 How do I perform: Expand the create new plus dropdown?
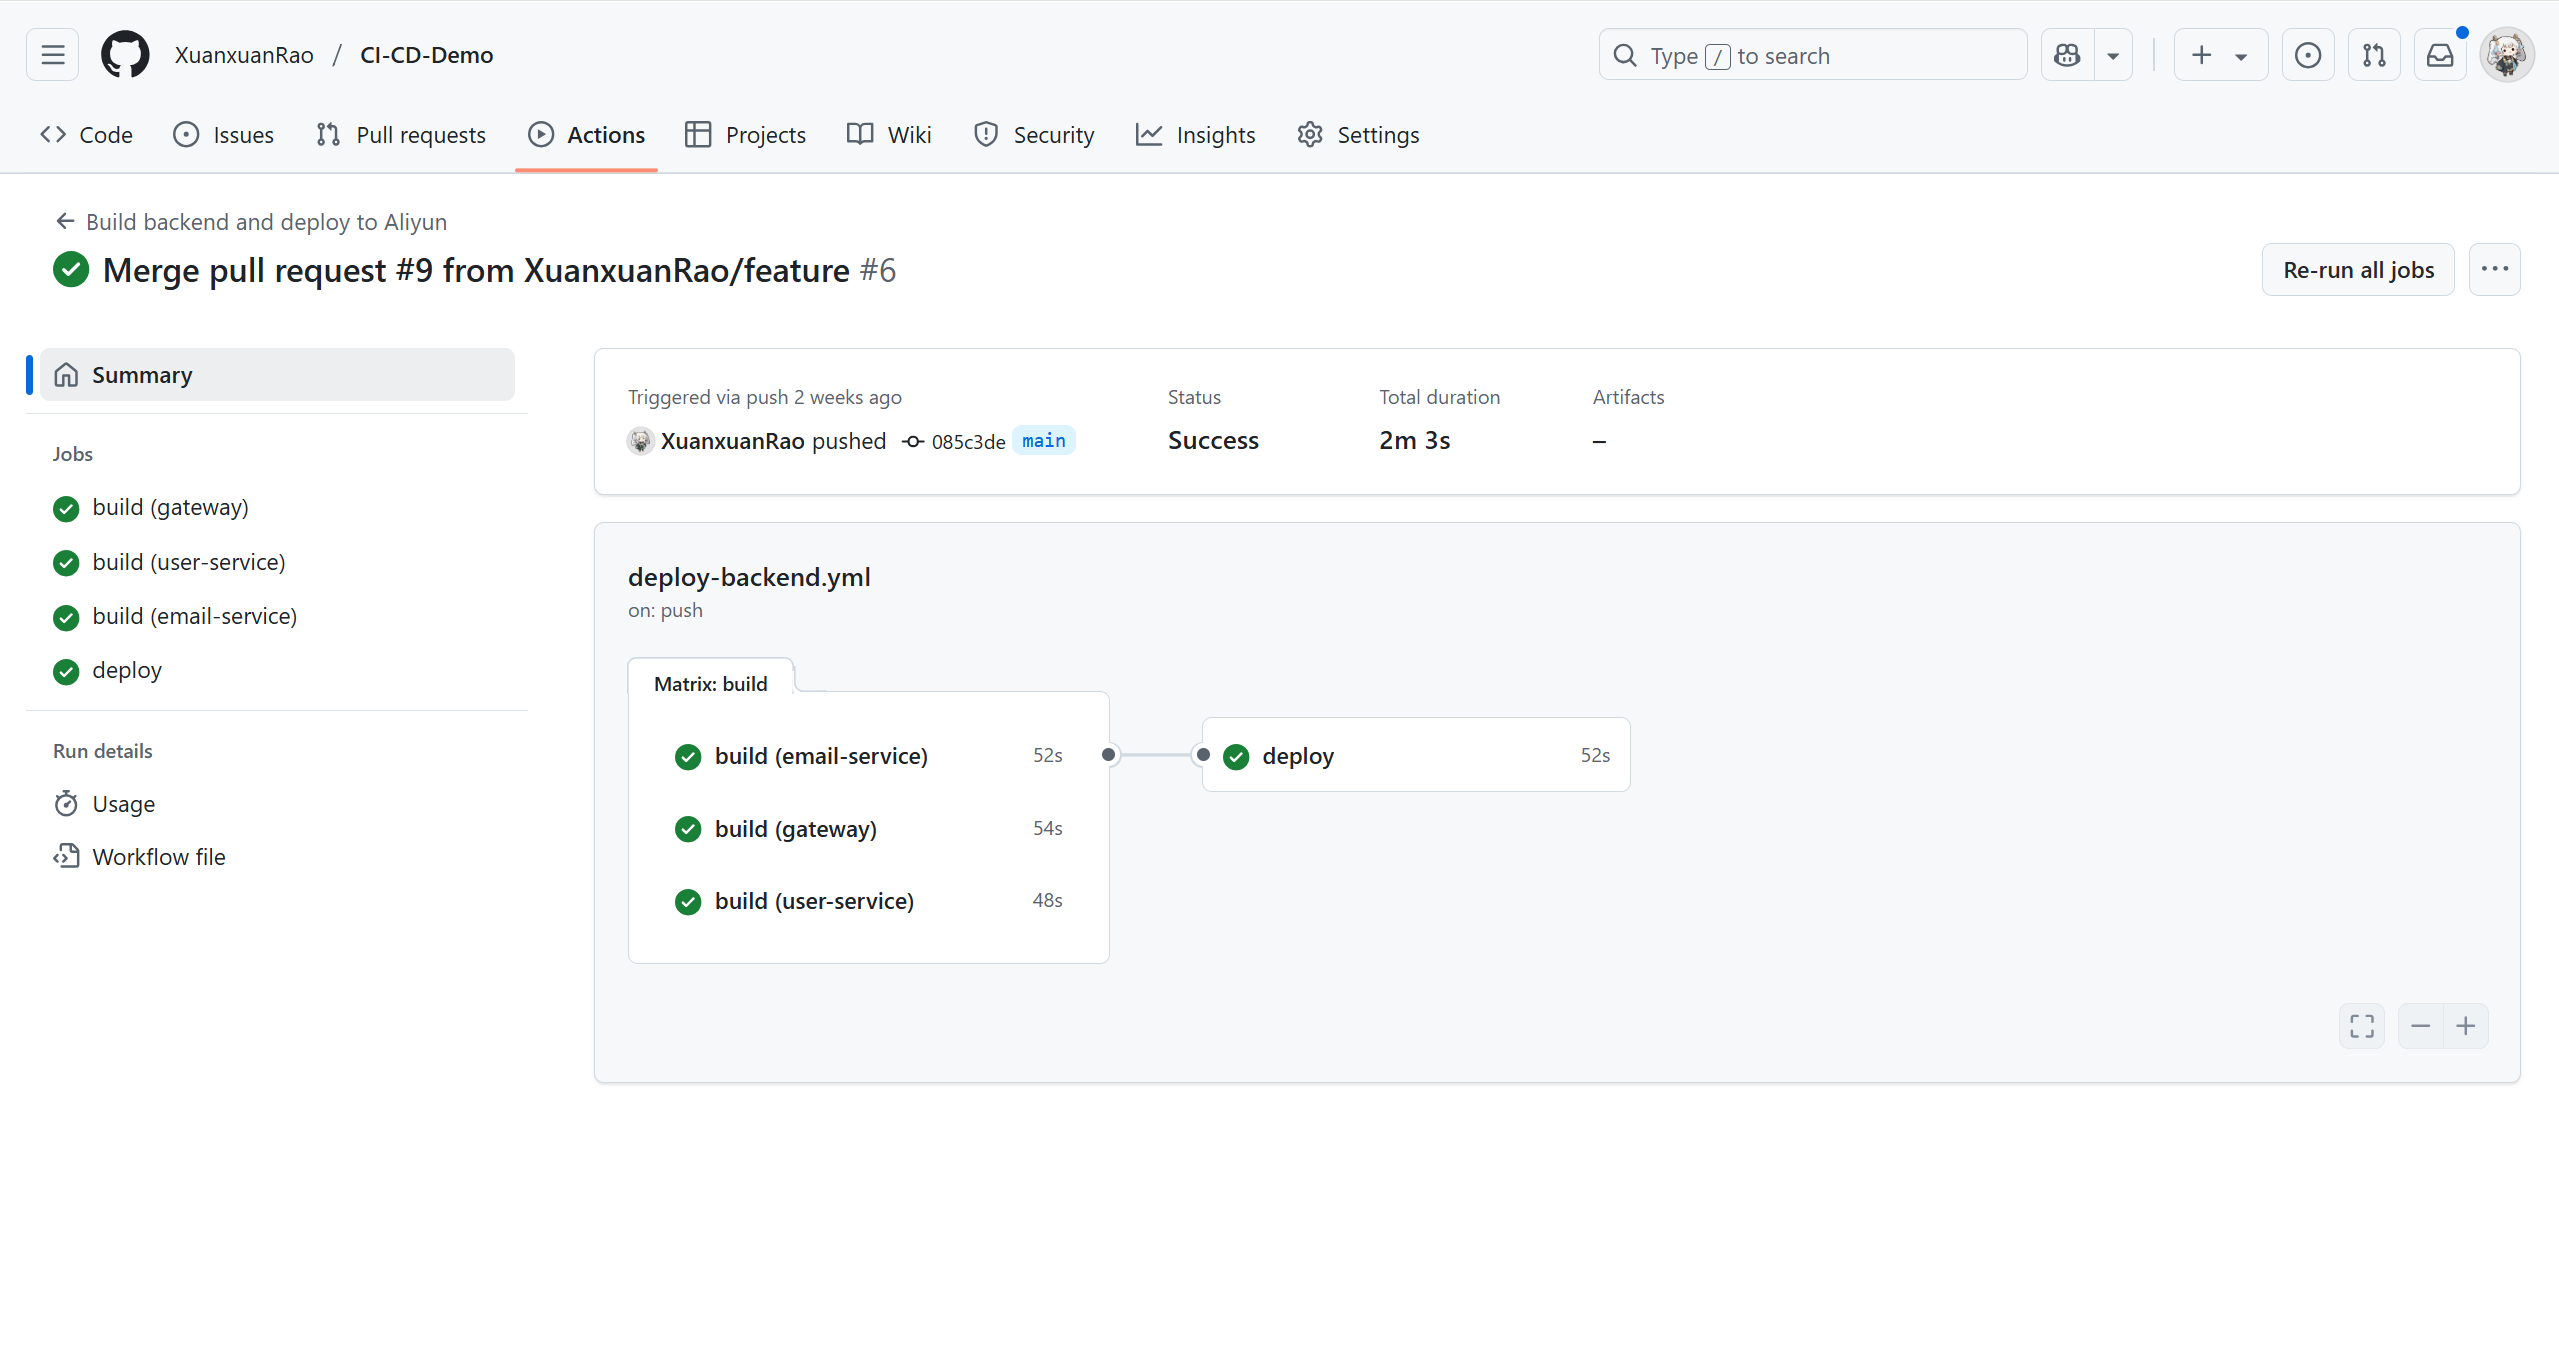tap(2219, 55)
